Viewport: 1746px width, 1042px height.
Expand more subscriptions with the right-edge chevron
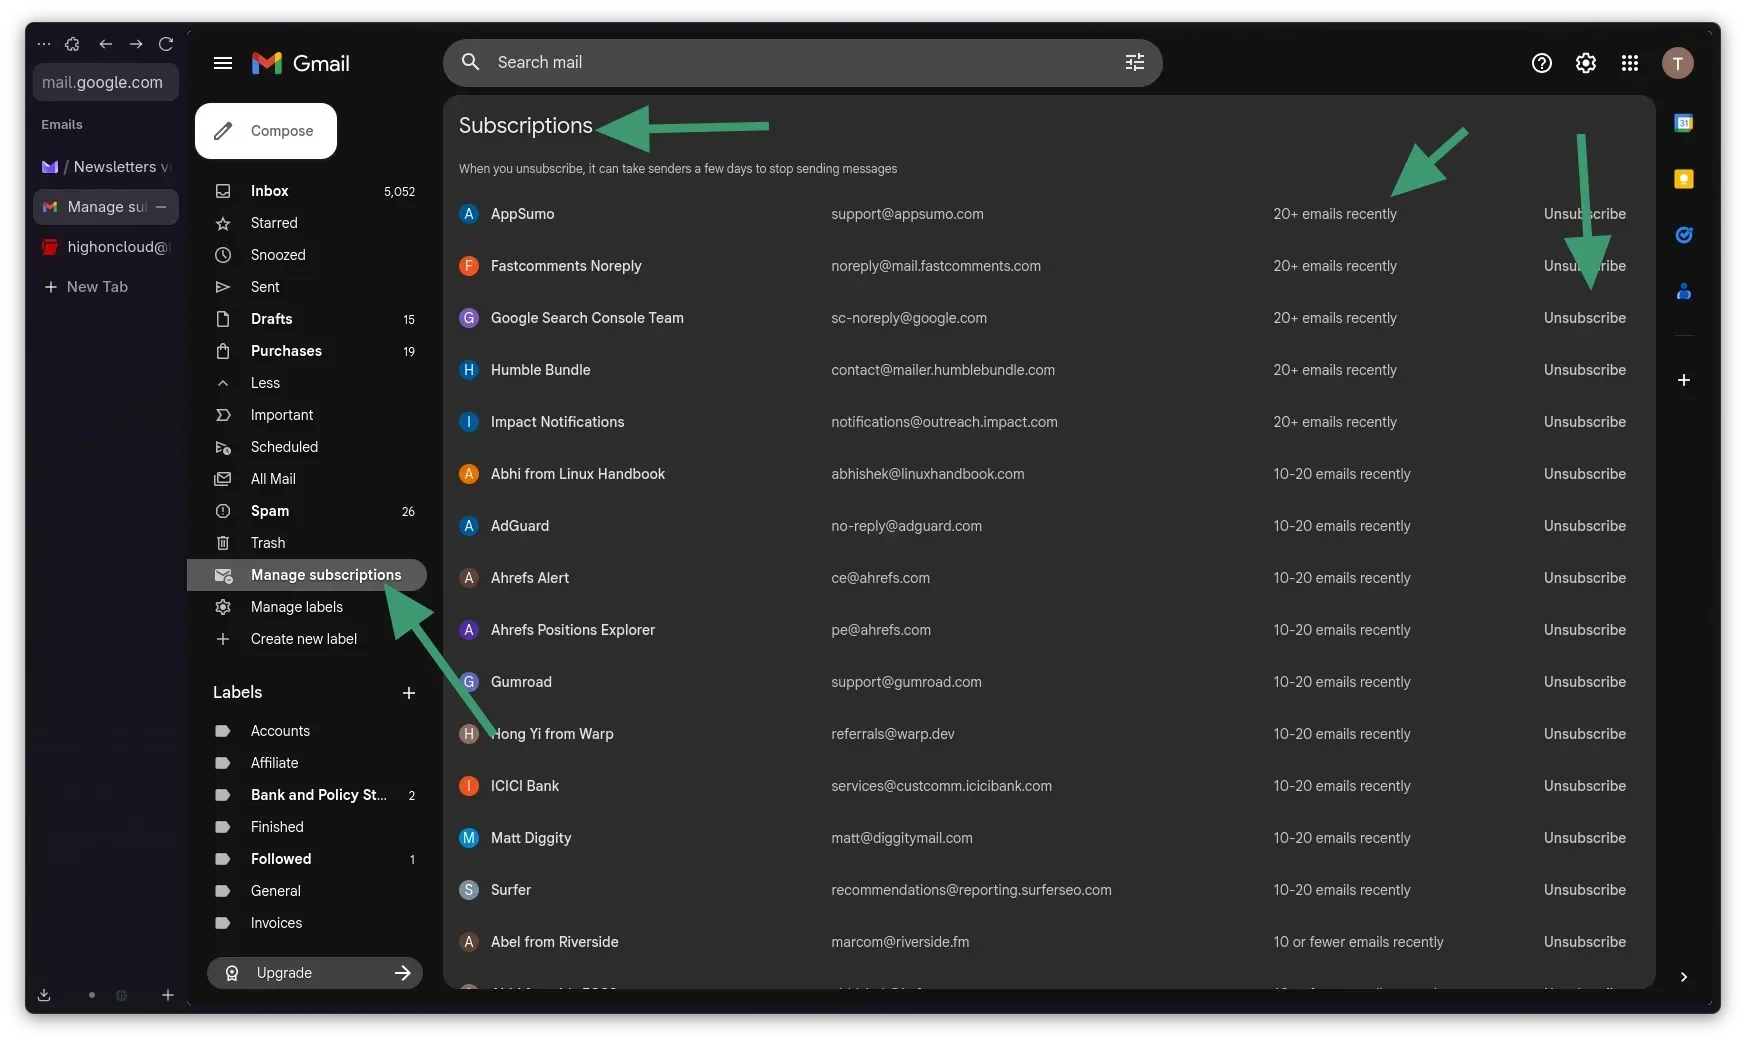tap(1683, 977)
